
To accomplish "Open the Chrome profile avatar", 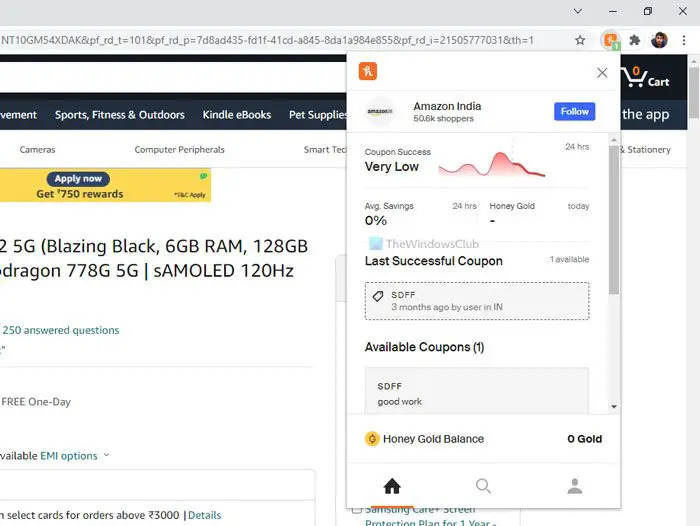I will [659, 40].
